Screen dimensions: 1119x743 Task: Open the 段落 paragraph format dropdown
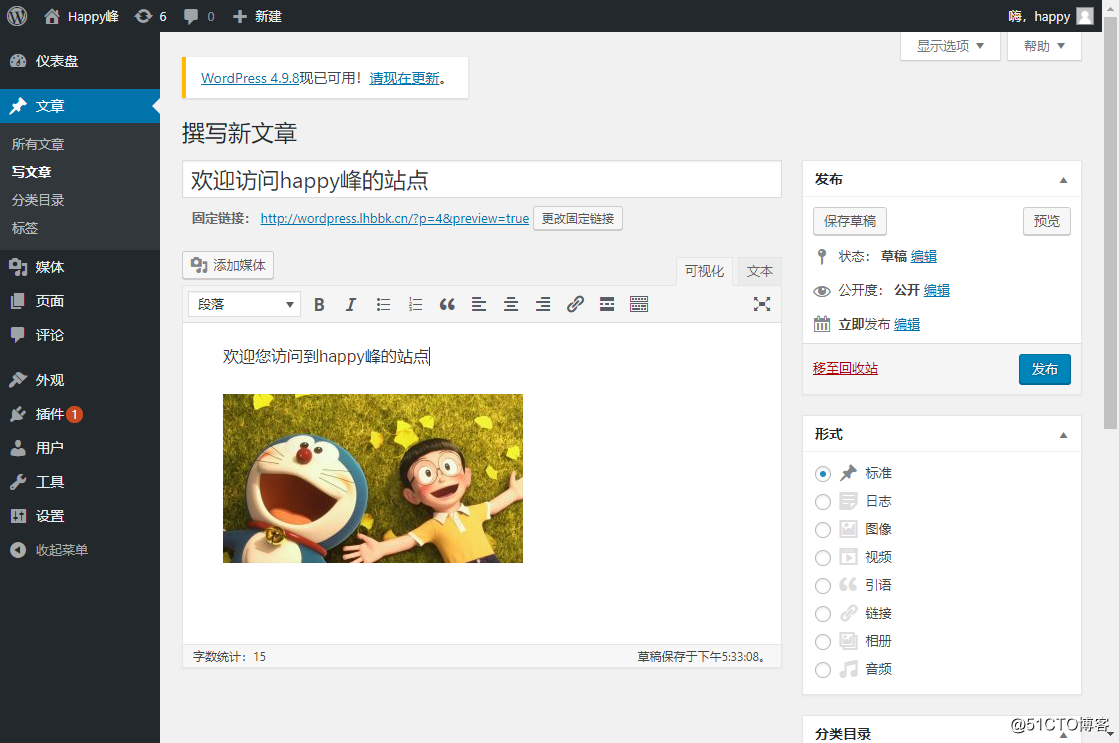(x=245, y=305)
